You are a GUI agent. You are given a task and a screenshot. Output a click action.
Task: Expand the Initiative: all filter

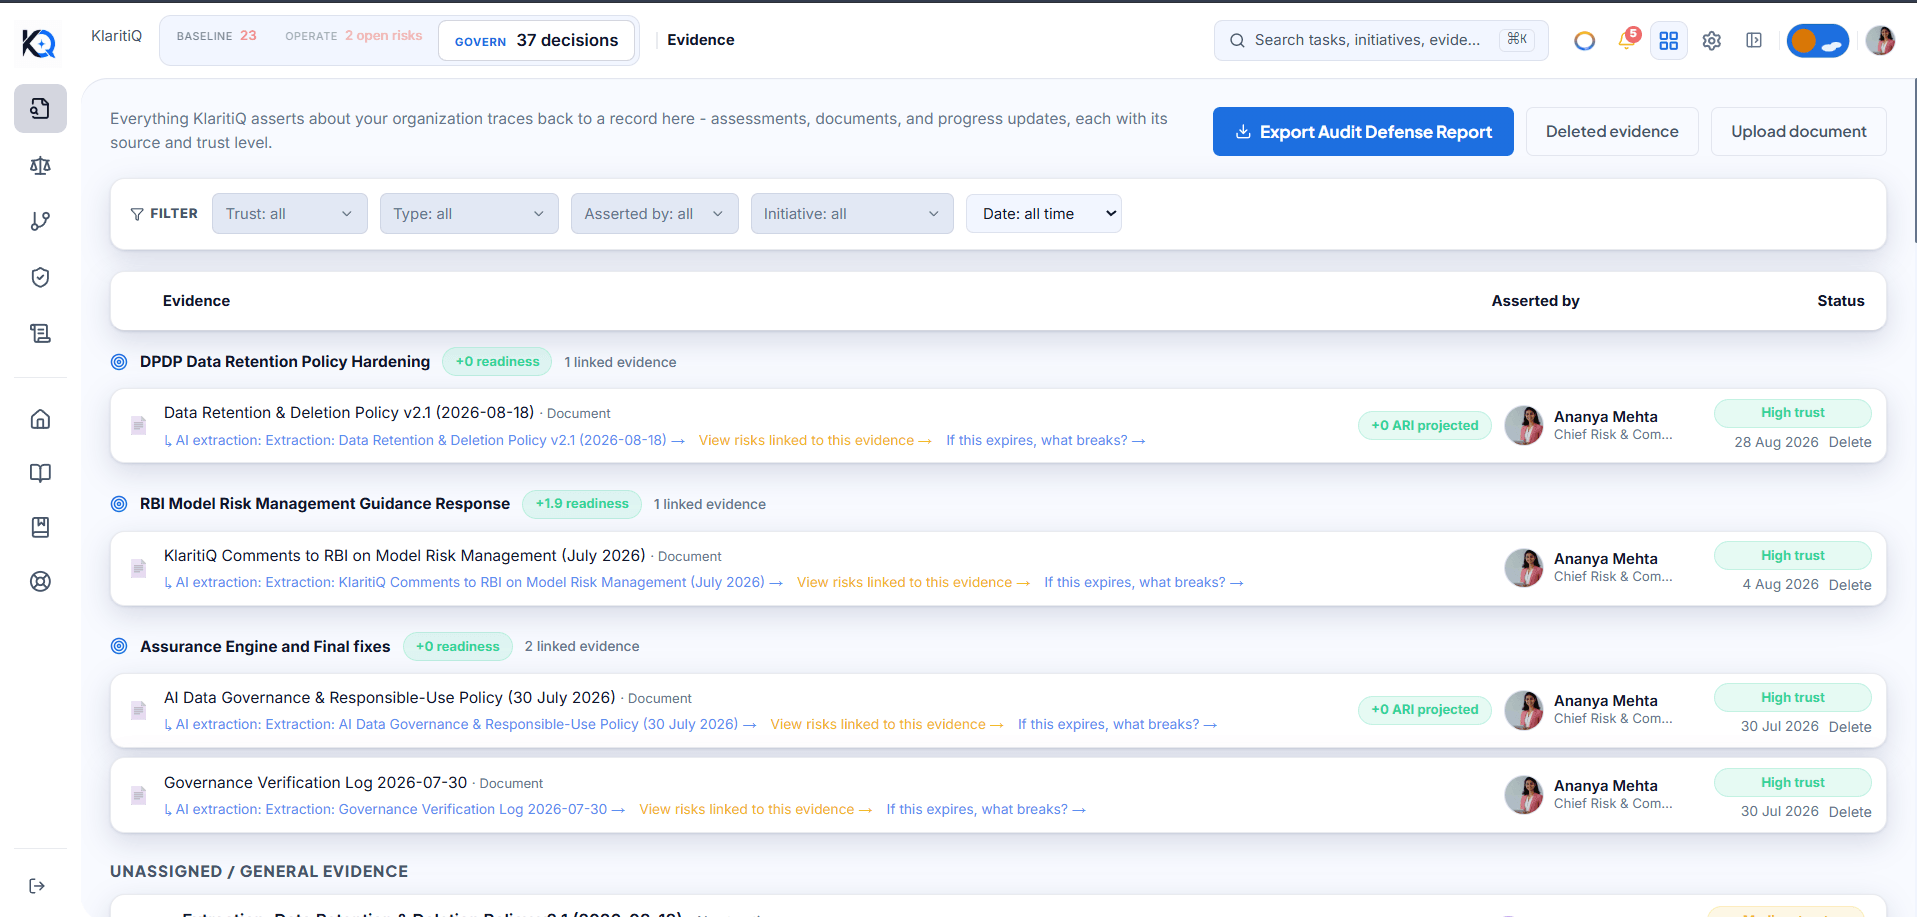pyautogui.click(x=852, y=214)
